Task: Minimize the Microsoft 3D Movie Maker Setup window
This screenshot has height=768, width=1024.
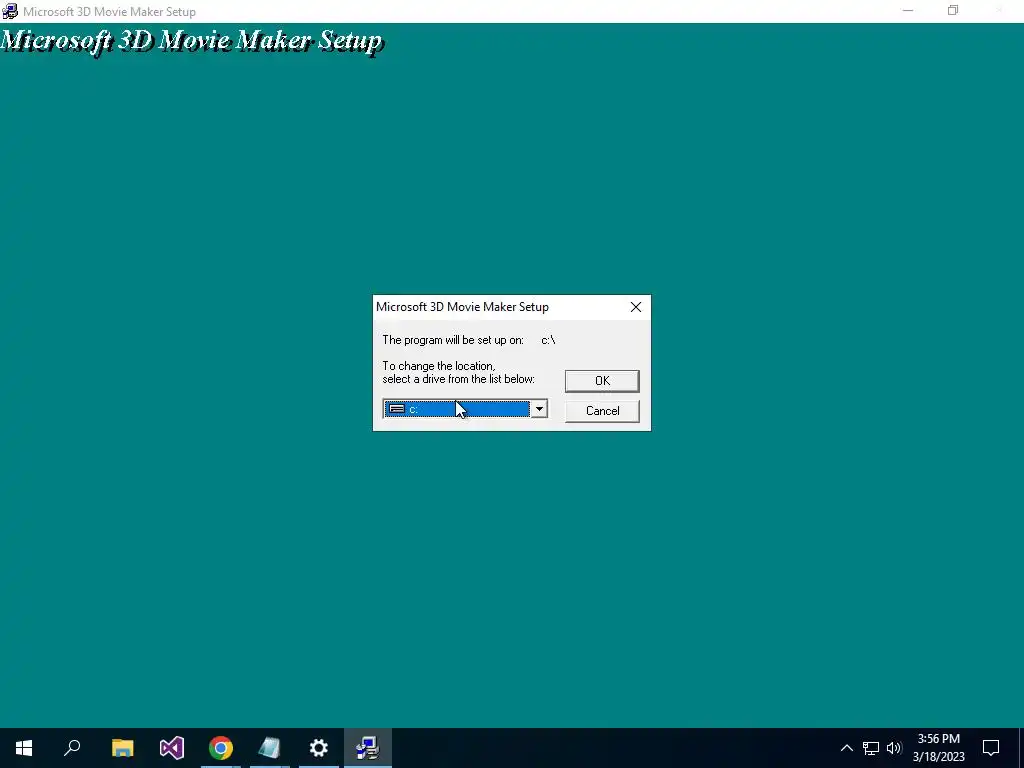Action: [908, 10]
